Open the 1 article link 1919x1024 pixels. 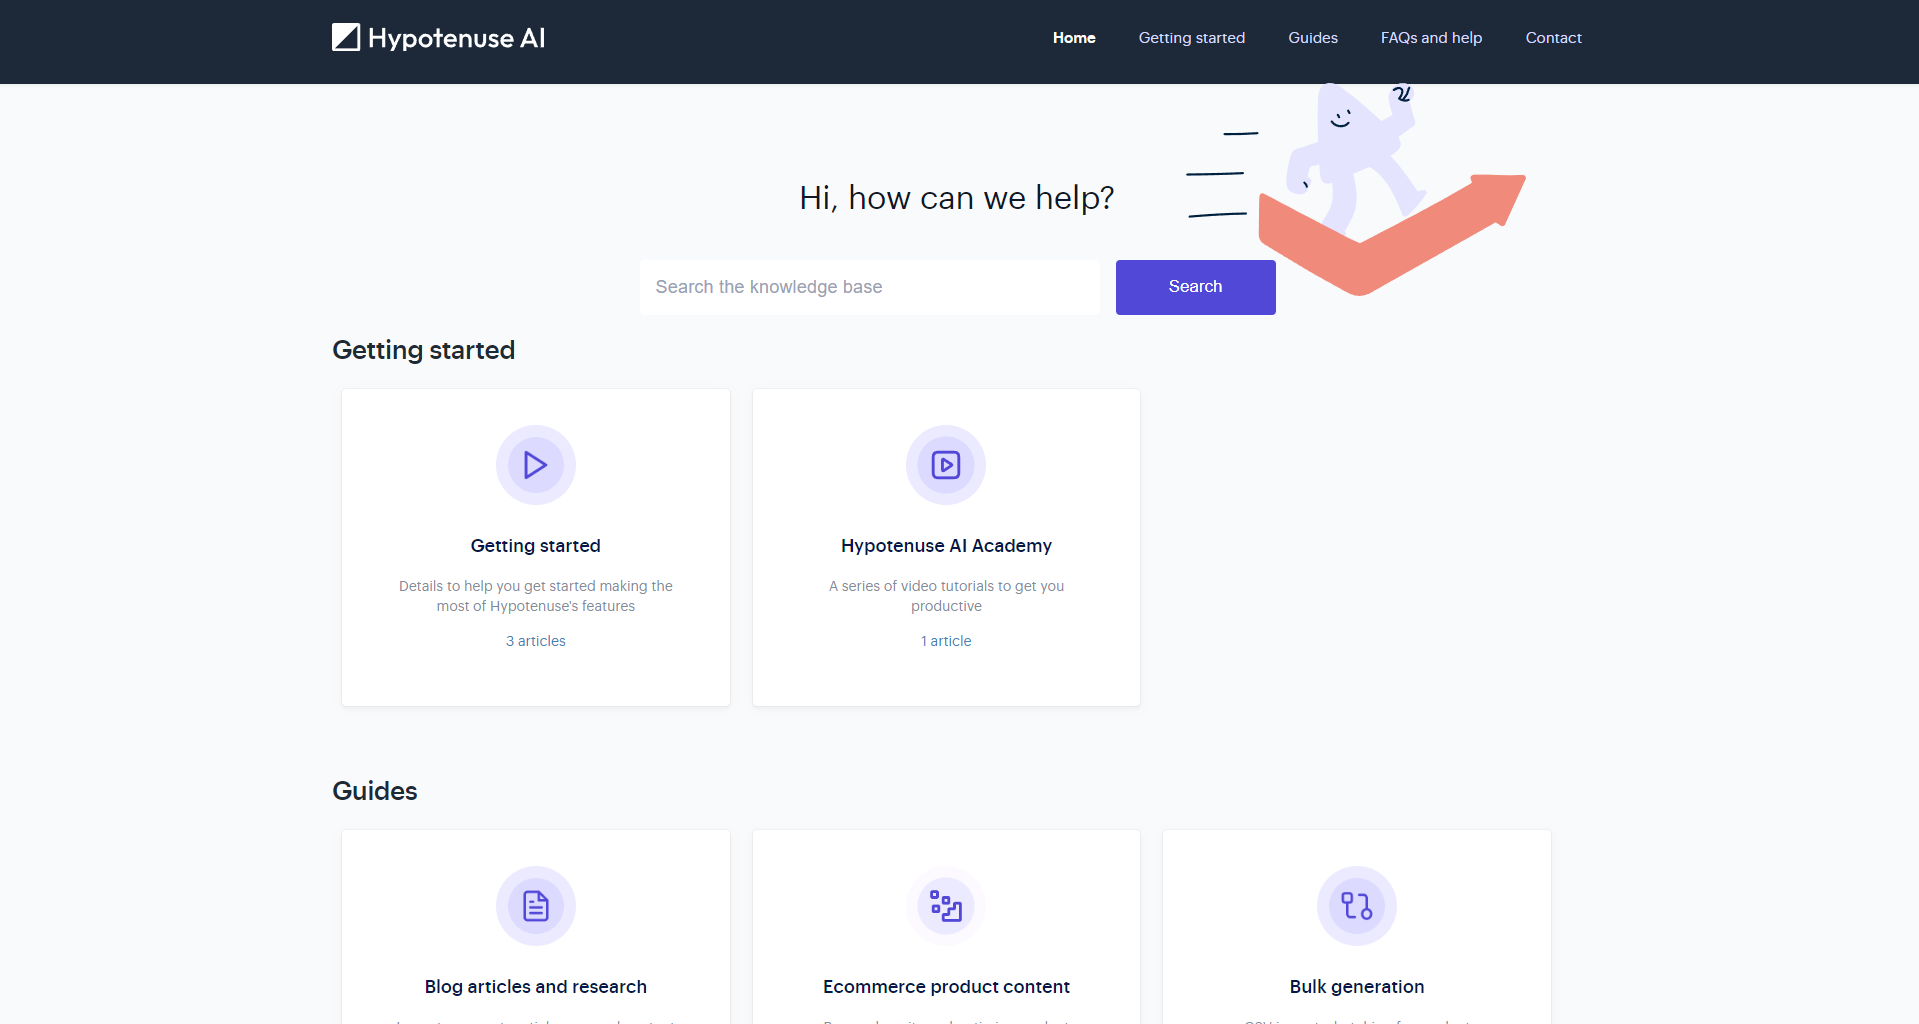click(945, 641)
